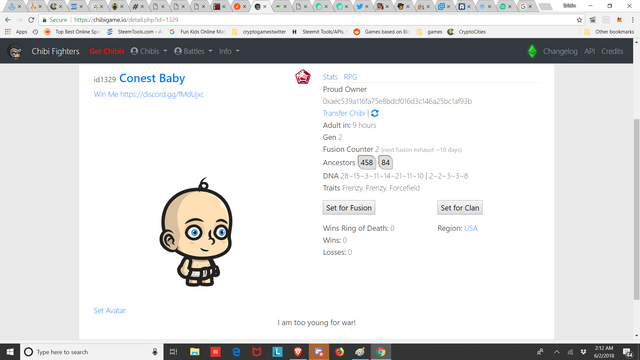Open Chrome from the taskbar
The height and width of the screenshot is (360, 640).
(380, 352)
